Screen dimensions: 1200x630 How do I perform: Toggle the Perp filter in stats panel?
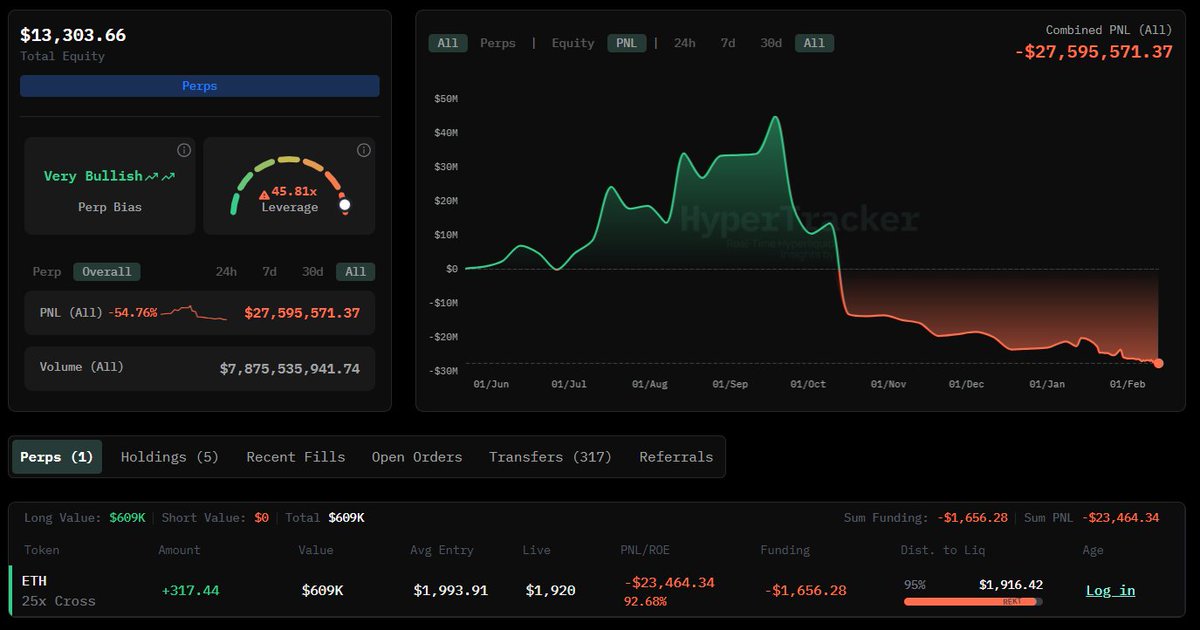click(47, 272)
